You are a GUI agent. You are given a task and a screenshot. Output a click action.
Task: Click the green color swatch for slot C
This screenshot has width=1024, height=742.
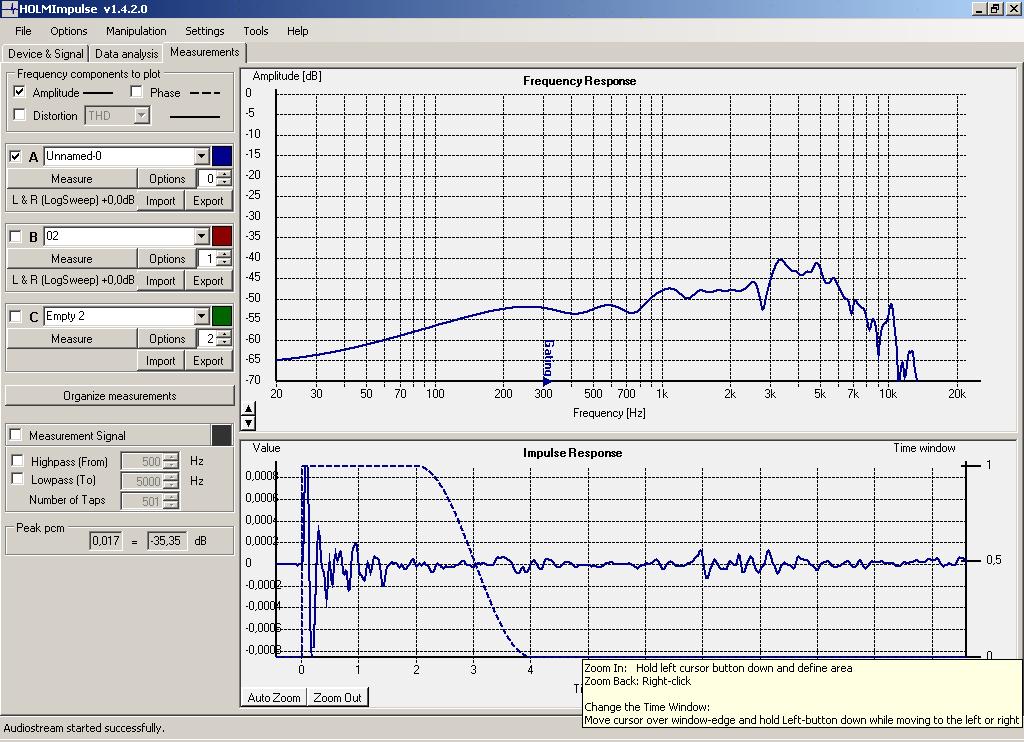(x=222, y=316)
